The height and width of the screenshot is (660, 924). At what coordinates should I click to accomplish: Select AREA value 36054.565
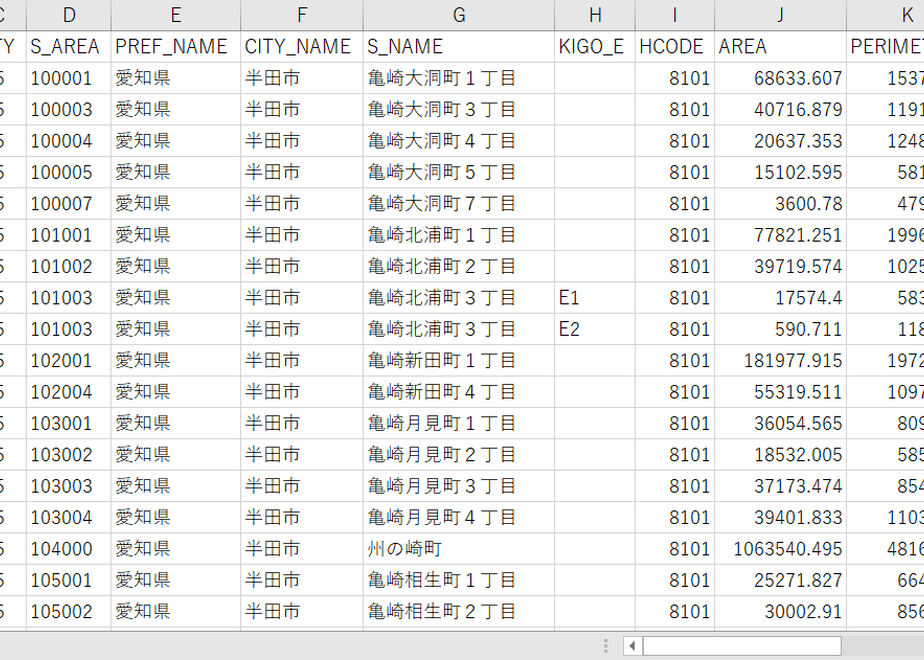[x=780, y=423]
